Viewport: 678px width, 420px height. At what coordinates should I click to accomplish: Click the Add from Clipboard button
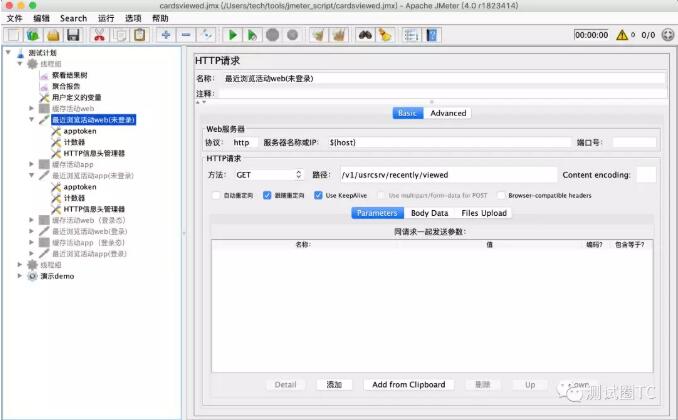click(409, 385)
